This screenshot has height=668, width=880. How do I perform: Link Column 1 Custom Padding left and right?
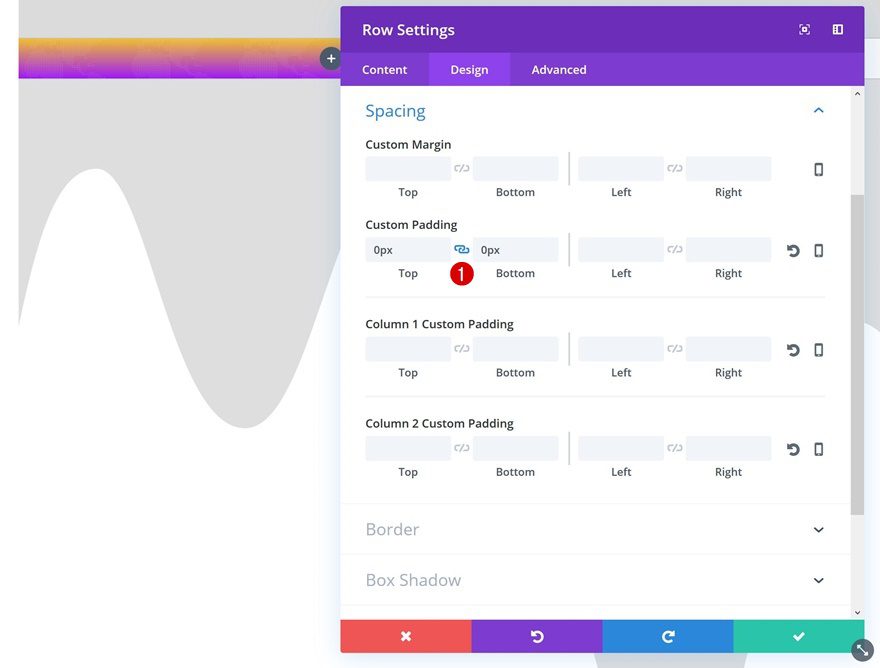click(675, 349)
